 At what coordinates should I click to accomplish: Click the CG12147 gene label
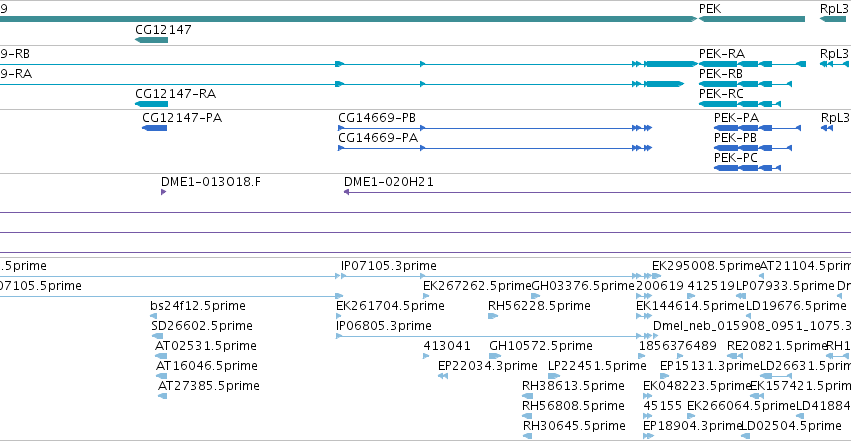pyautogui.click(x=163, y=30)
